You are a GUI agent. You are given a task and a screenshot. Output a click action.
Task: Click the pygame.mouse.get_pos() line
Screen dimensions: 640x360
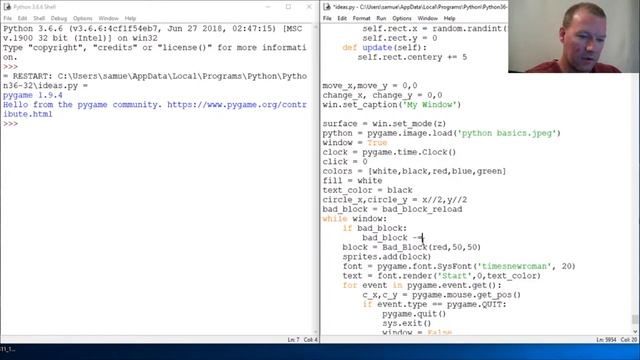point(442,295)
